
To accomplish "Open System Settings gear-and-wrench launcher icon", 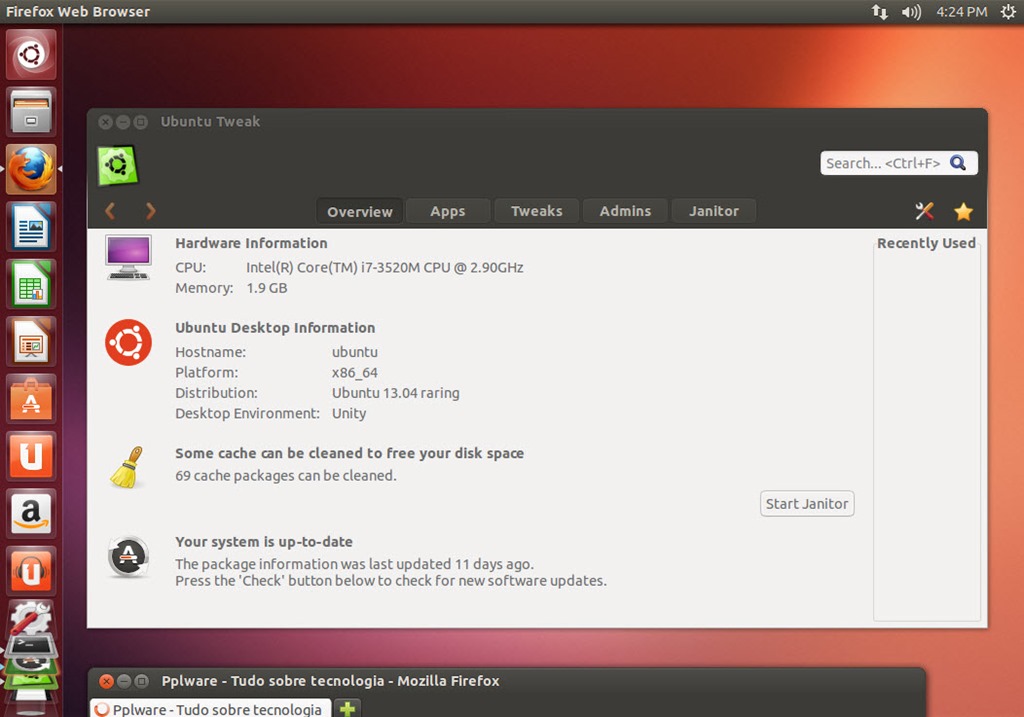I will (31, 618).
